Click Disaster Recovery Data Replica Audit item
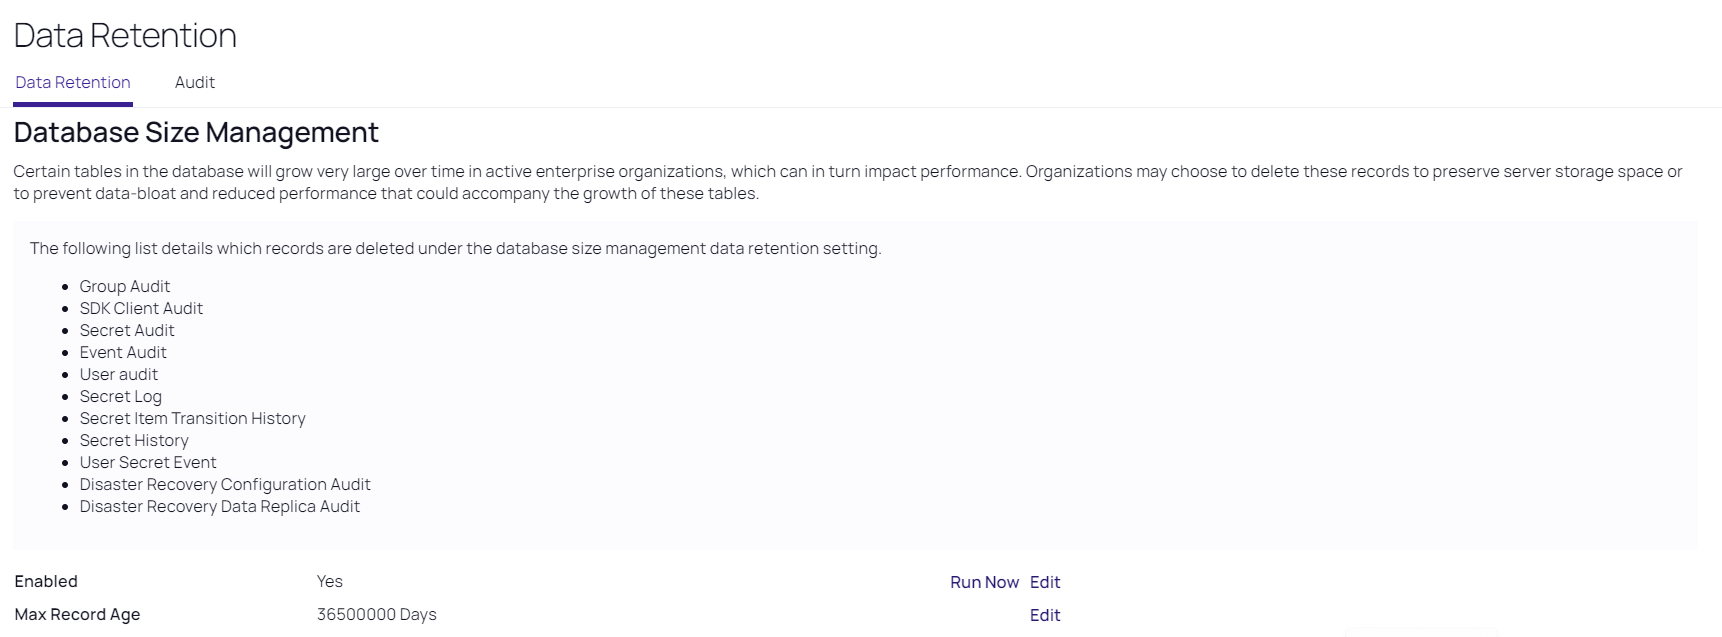Viewport: 1722px width, 637px height. click(x=220, y=507)
